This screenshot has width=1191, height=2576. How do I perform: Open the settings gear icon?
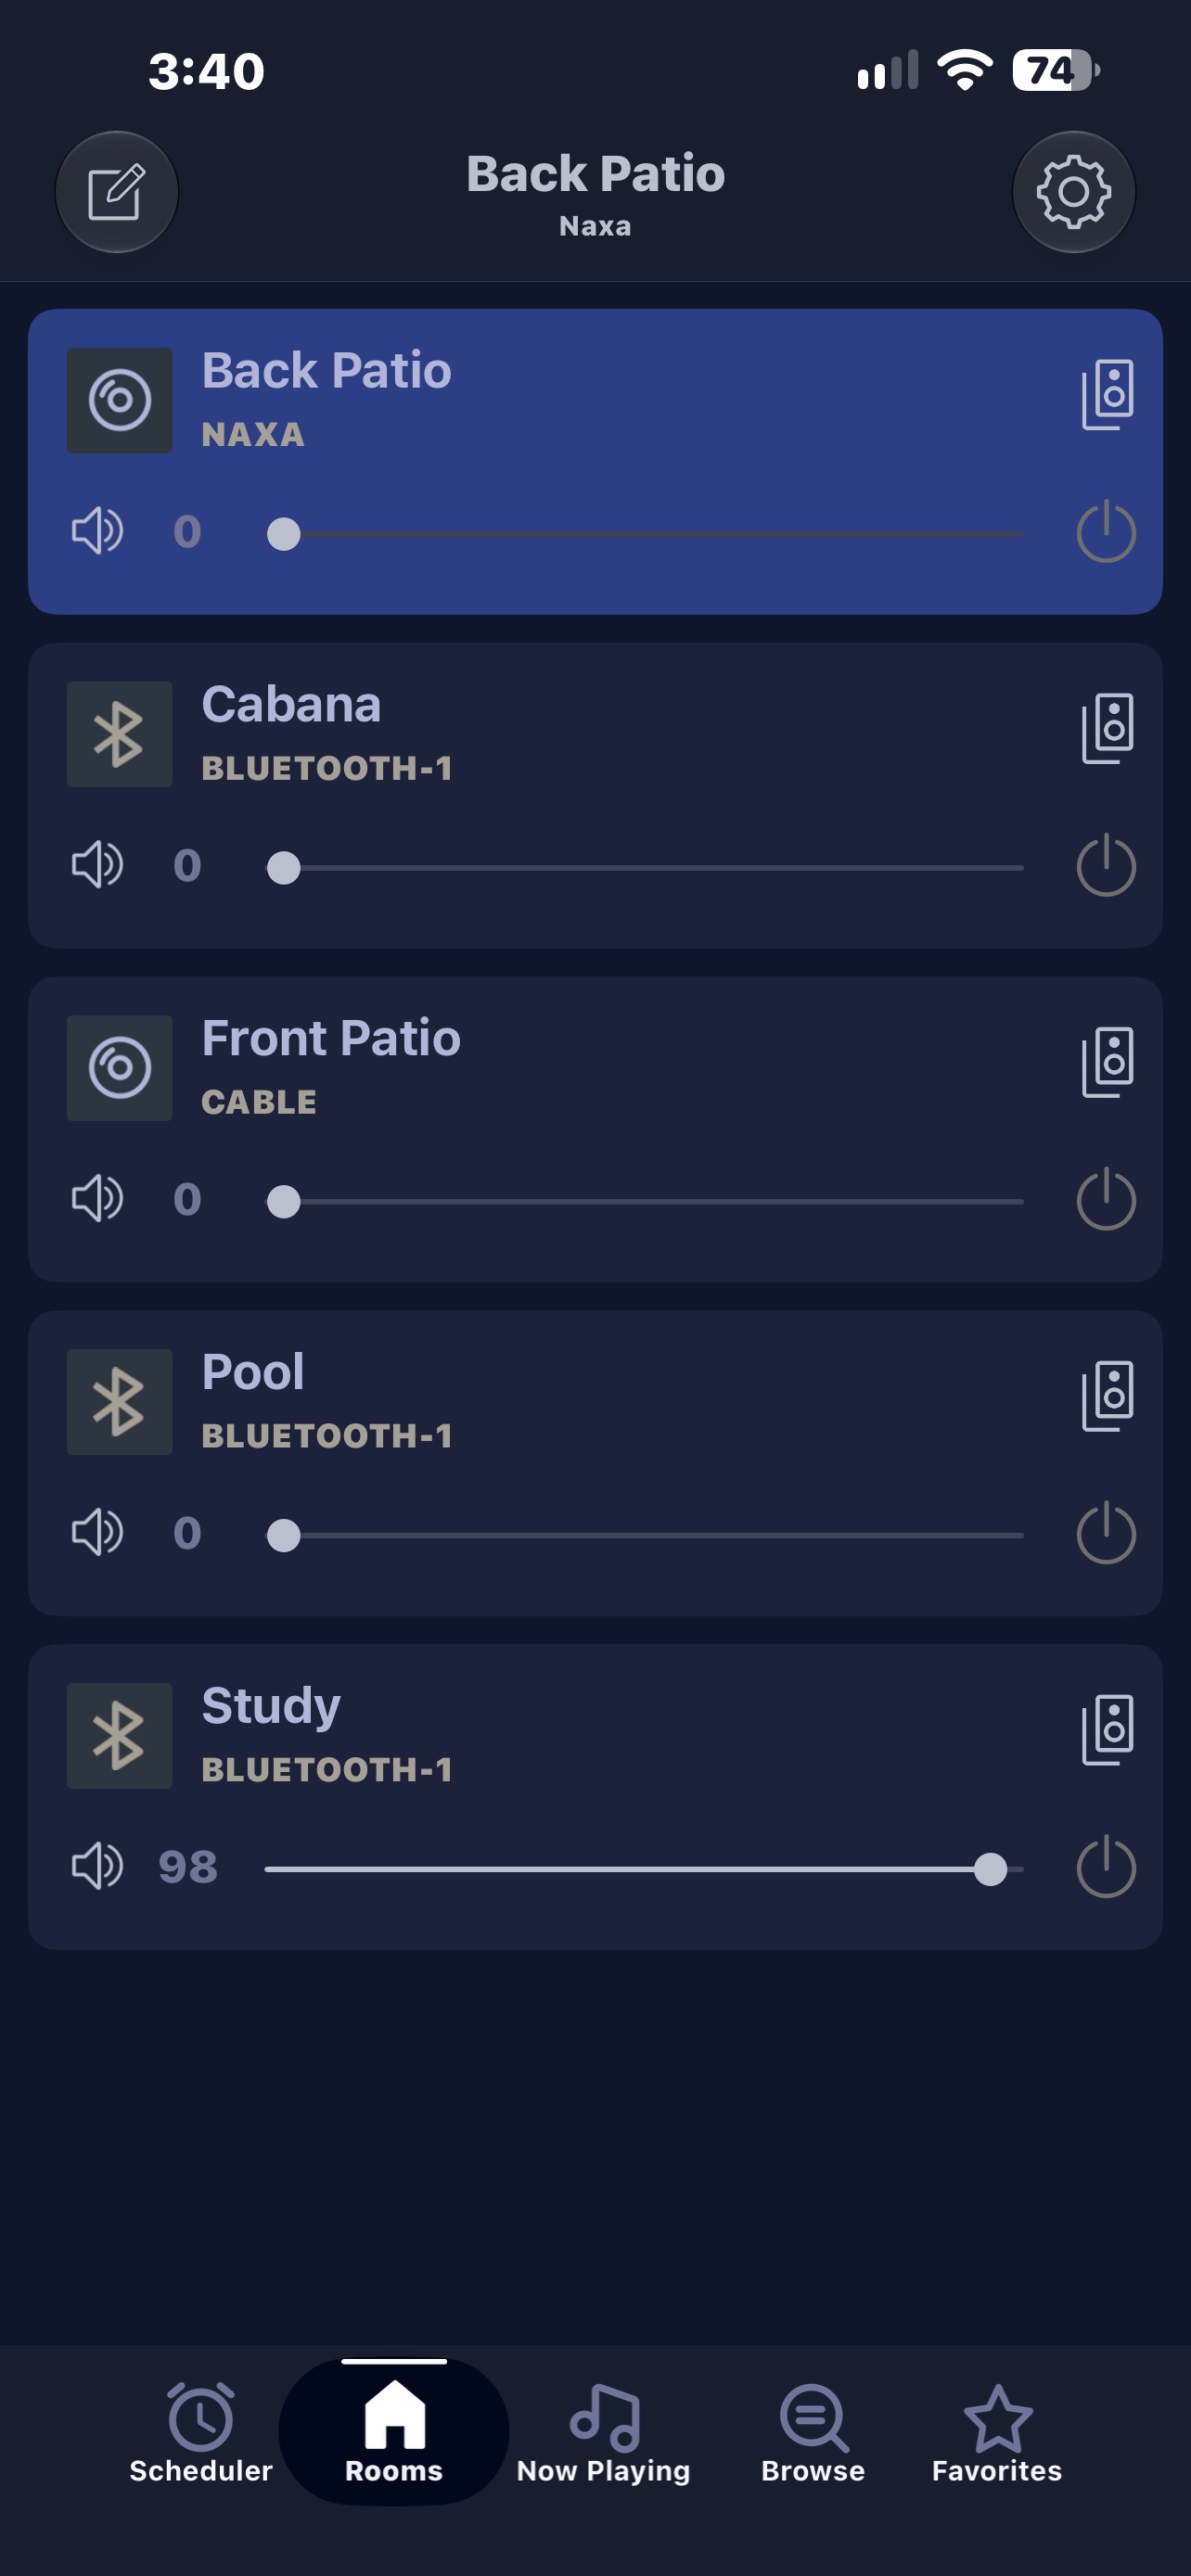(1073, 192)
